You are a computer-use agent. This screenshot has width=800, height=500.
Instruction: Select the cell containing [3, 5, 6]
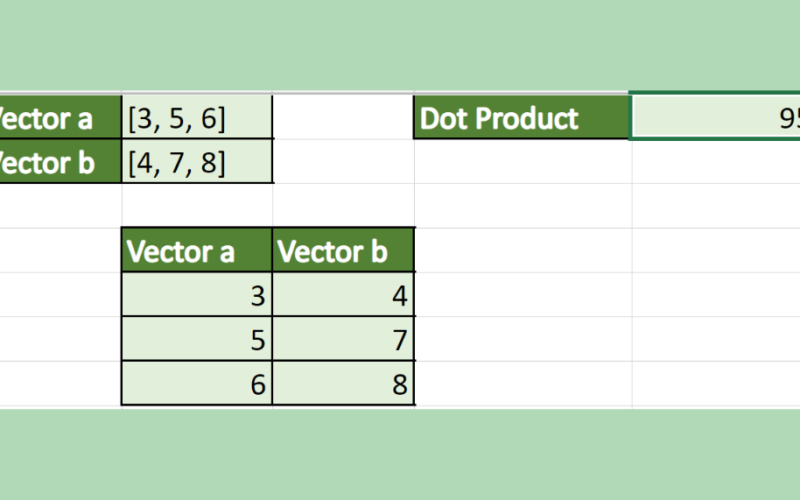point(197,118)
